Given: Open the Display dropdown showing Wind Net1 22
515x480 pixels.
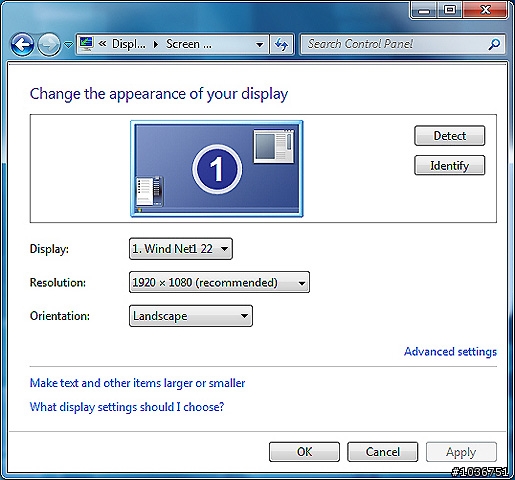Looking at the screenshot, I should (x=181, y=249).
